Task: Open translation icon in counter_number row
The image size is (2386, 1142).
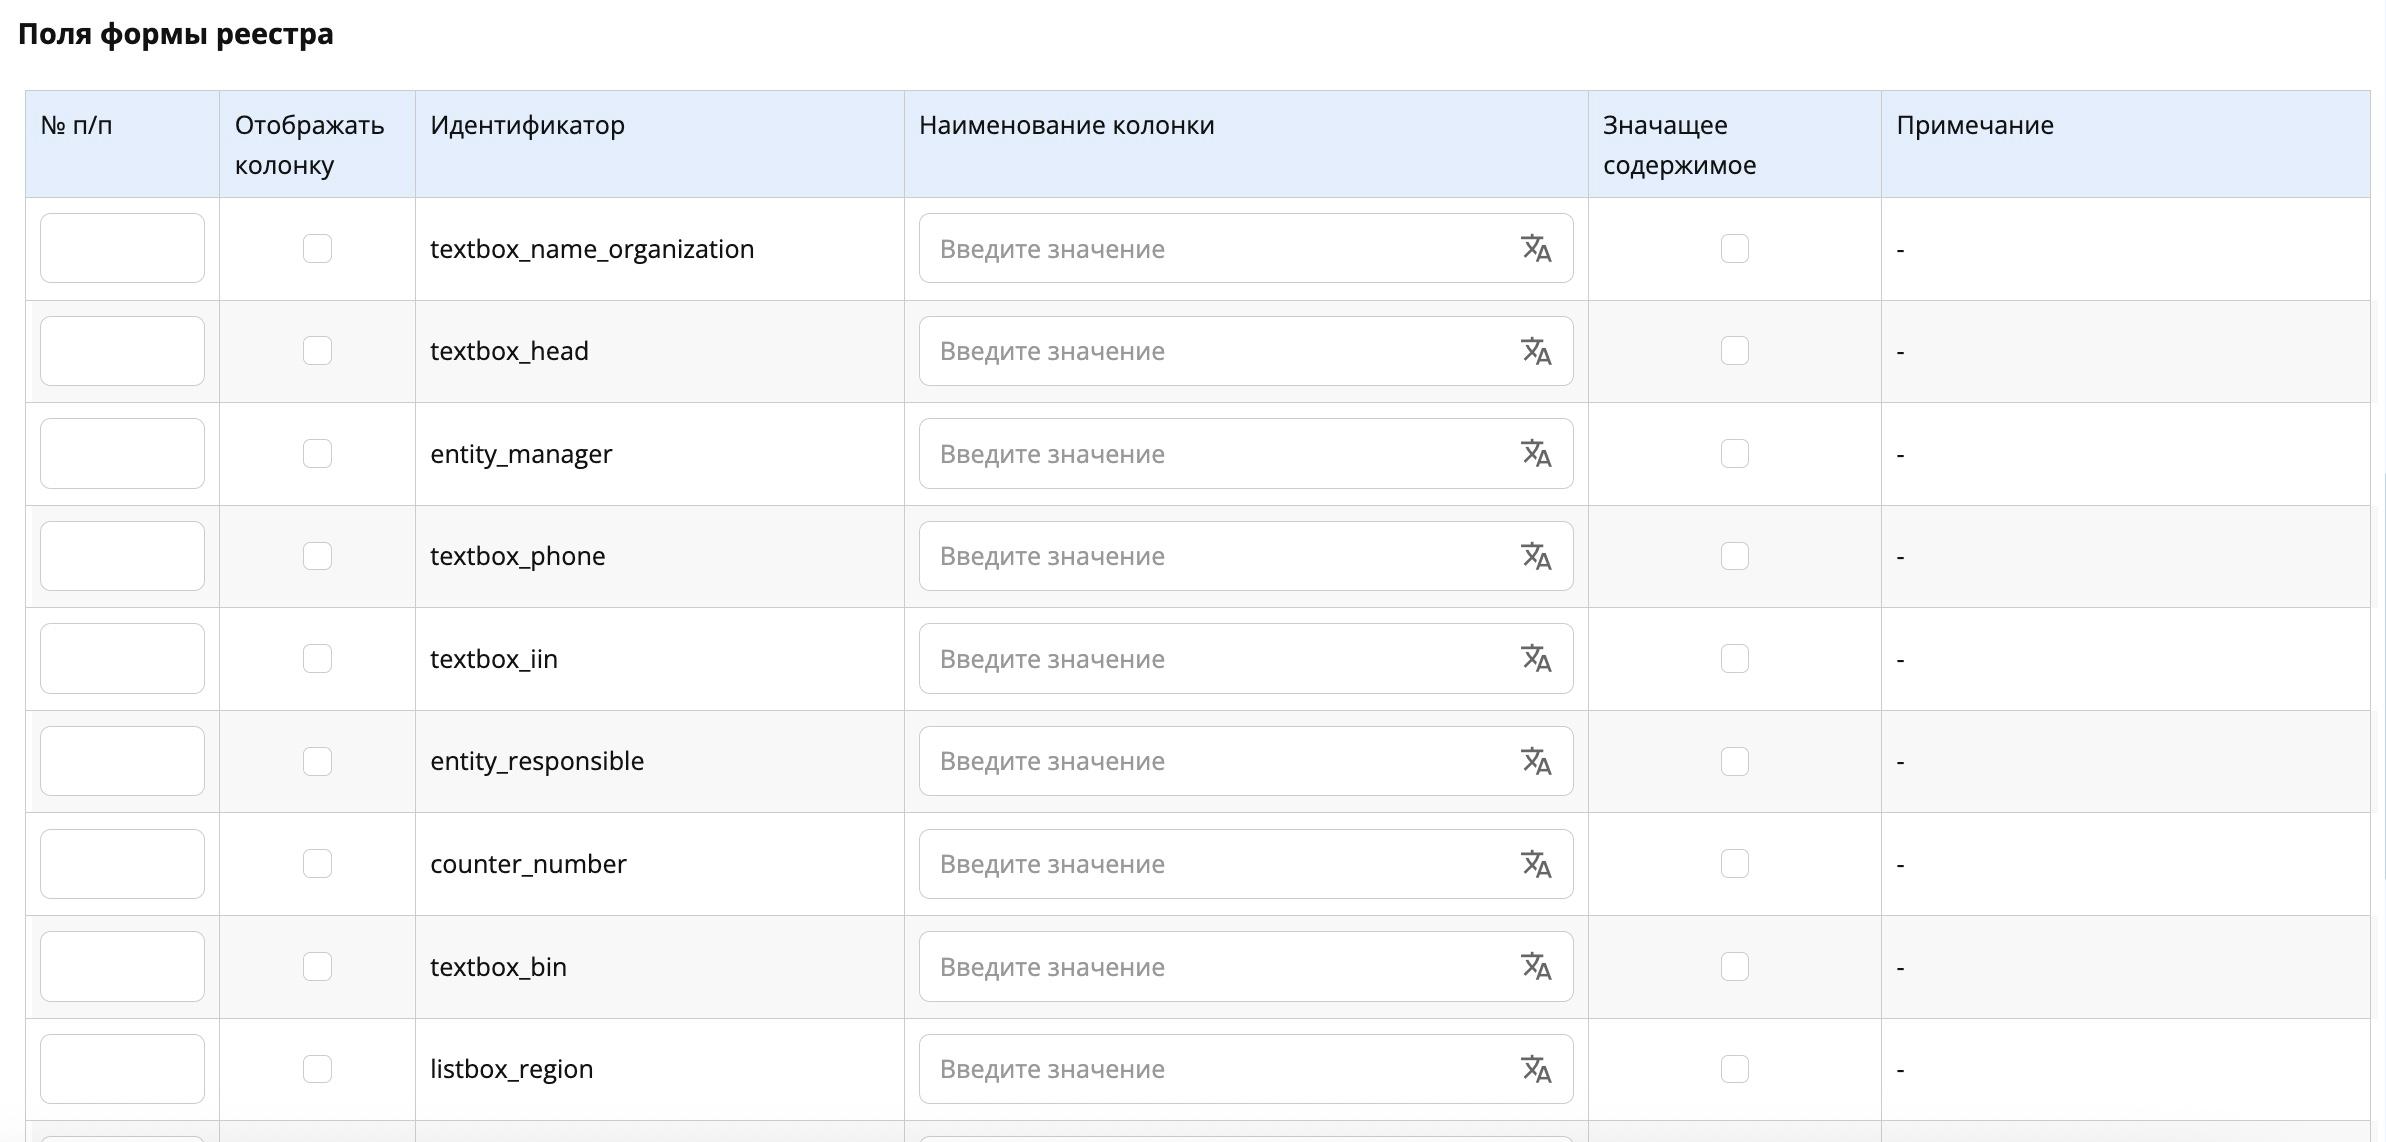Action: pos(1536,864)
